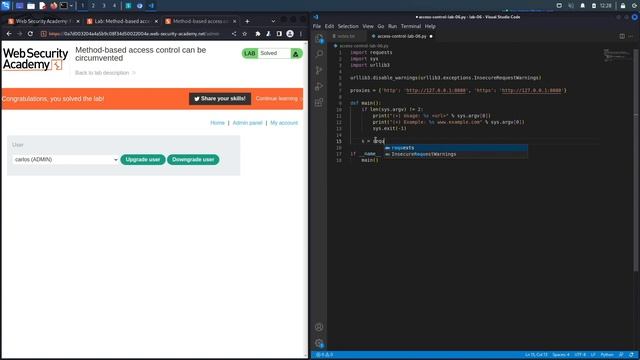This screenshot has height=360, width=640.
Task: Click the errors and warnings status indicator
Action: (325, 355)
